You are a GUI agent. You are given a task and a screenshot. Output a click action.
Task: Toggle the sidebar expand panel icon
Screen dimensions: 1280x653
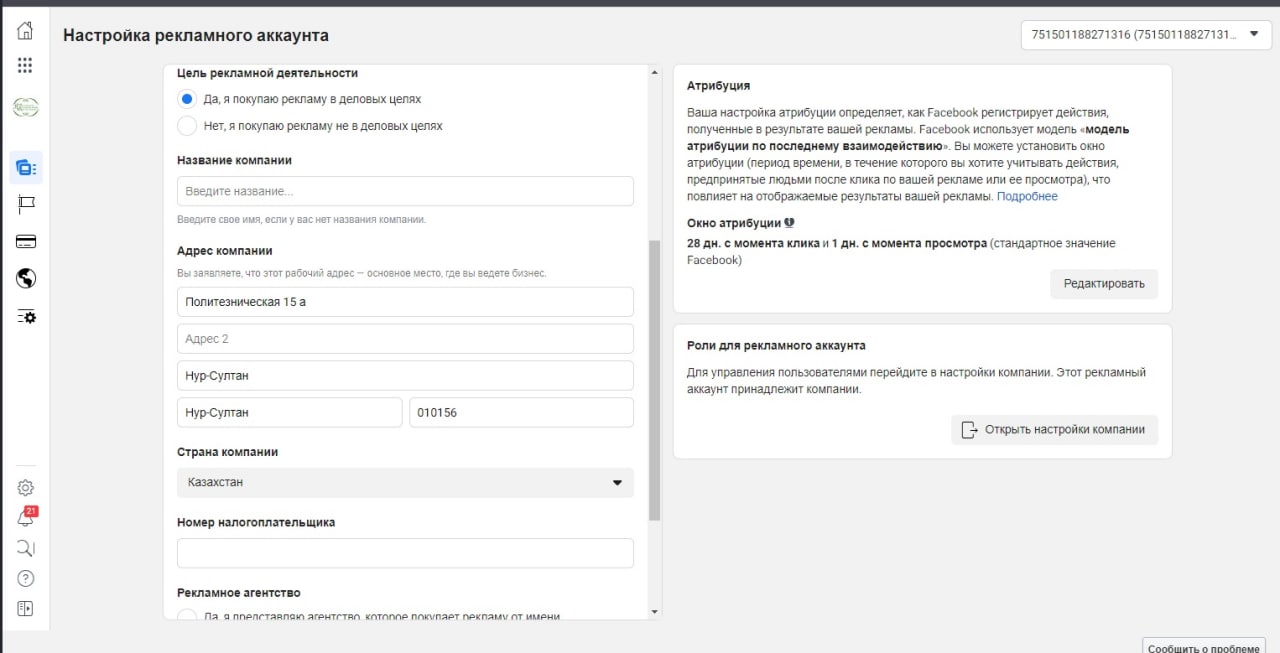tap(26, 608)
